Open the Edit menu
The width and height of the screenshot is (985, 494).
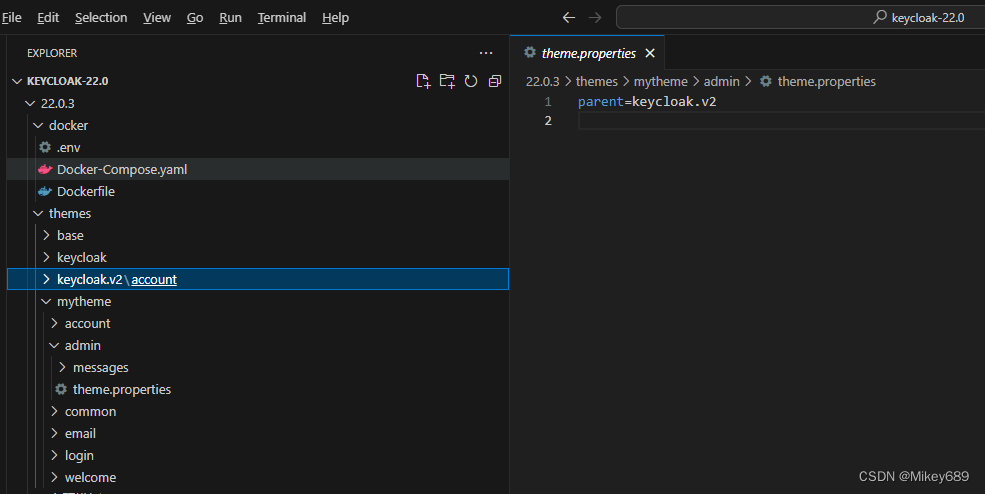48,18
